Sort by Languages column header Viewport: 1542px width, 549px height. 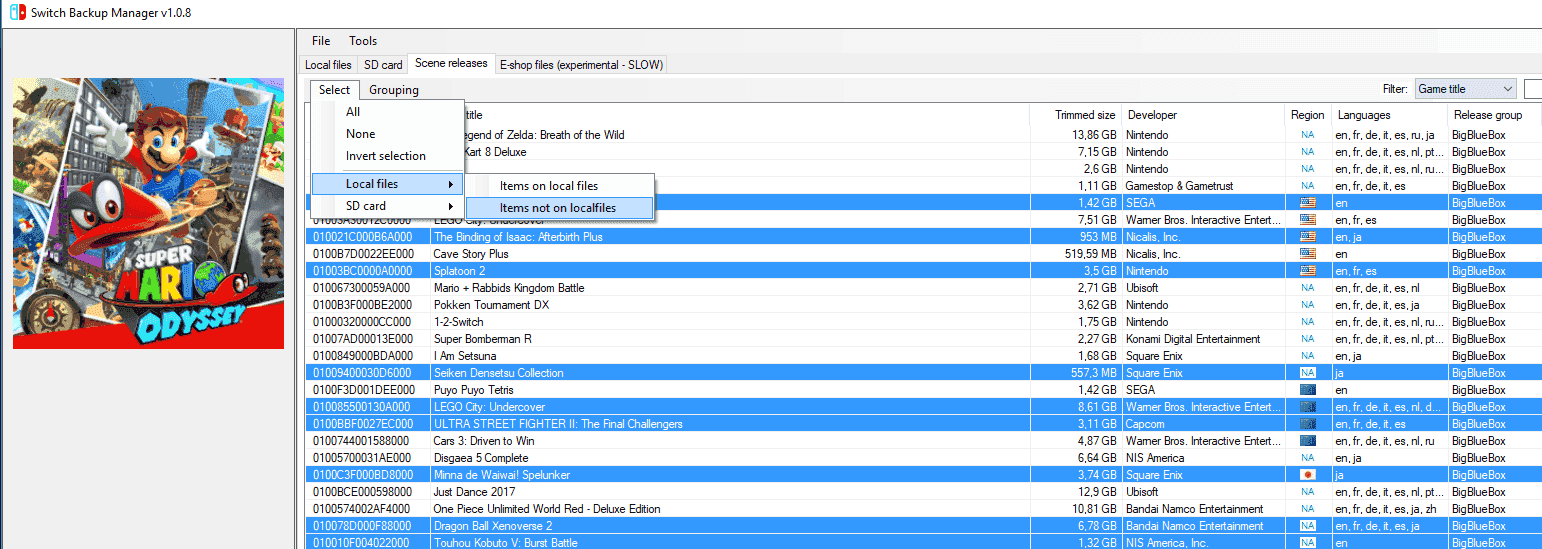pyautogui.click(x=1389, y=115)
